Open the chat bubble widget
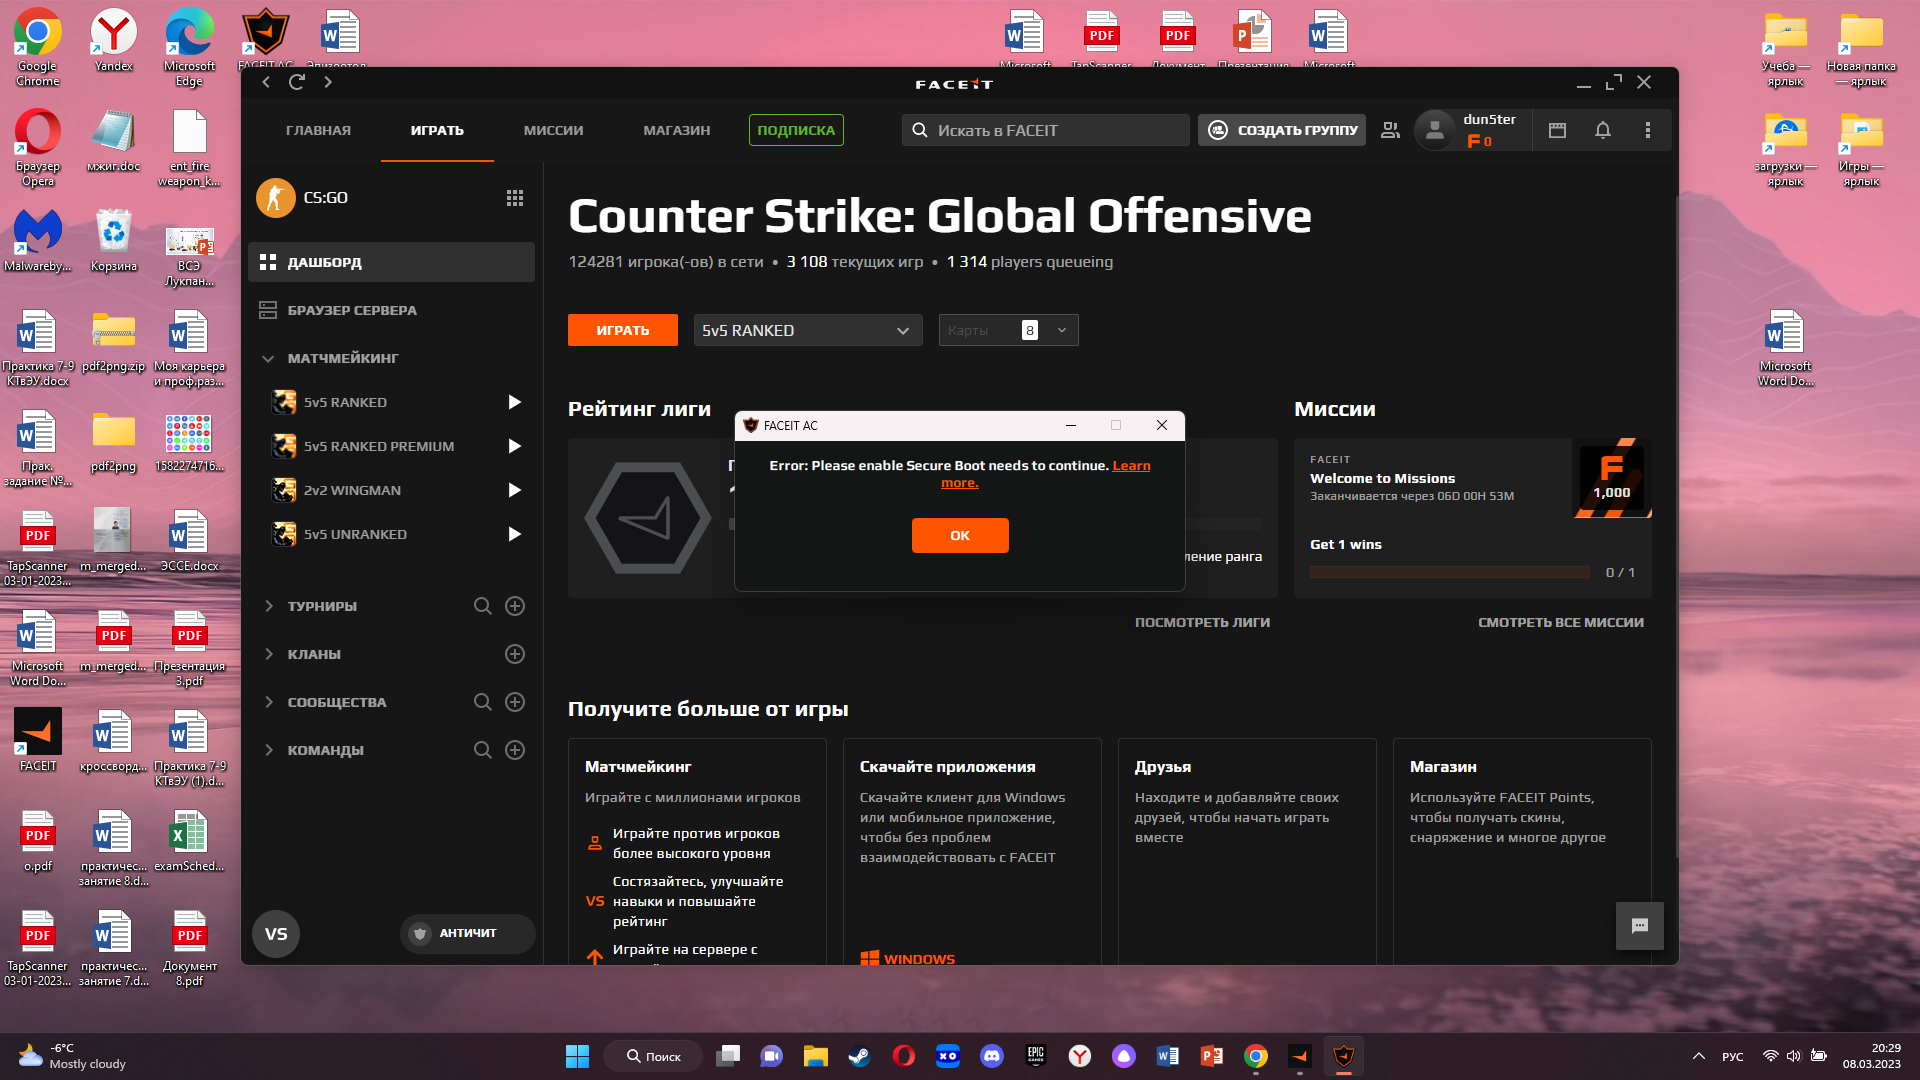This screenshot has width=1920, height=1080. click(x=1640, y=926)
